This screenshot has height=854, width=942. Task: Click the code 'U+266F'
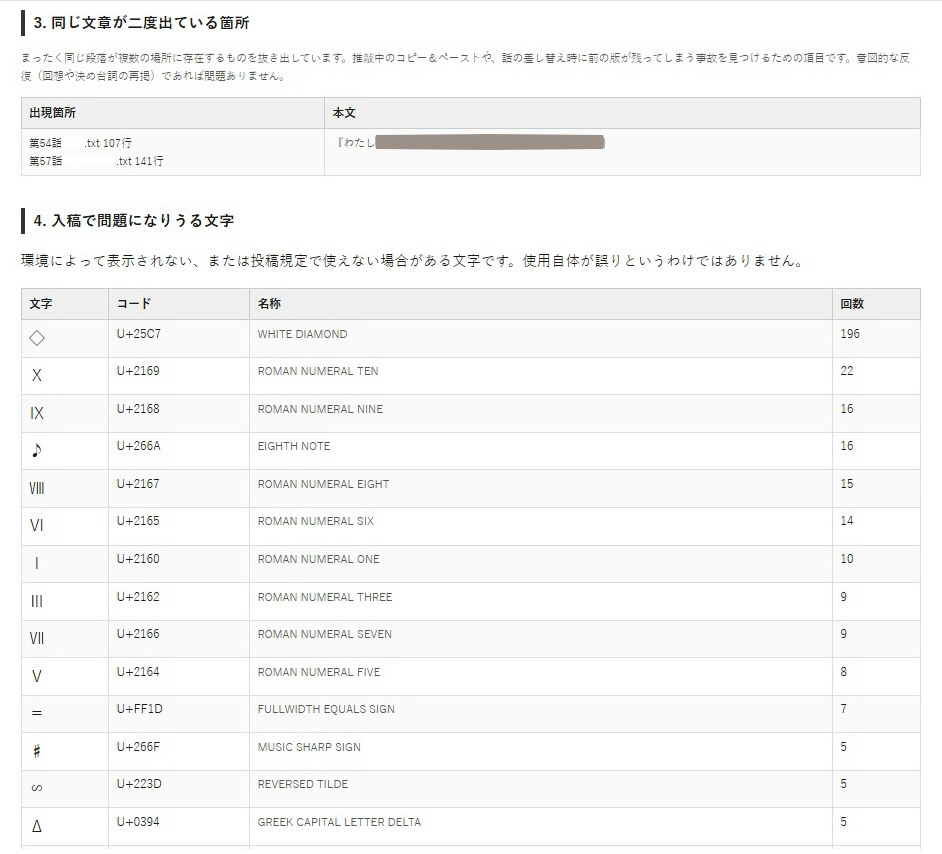[x=138, y=747]
